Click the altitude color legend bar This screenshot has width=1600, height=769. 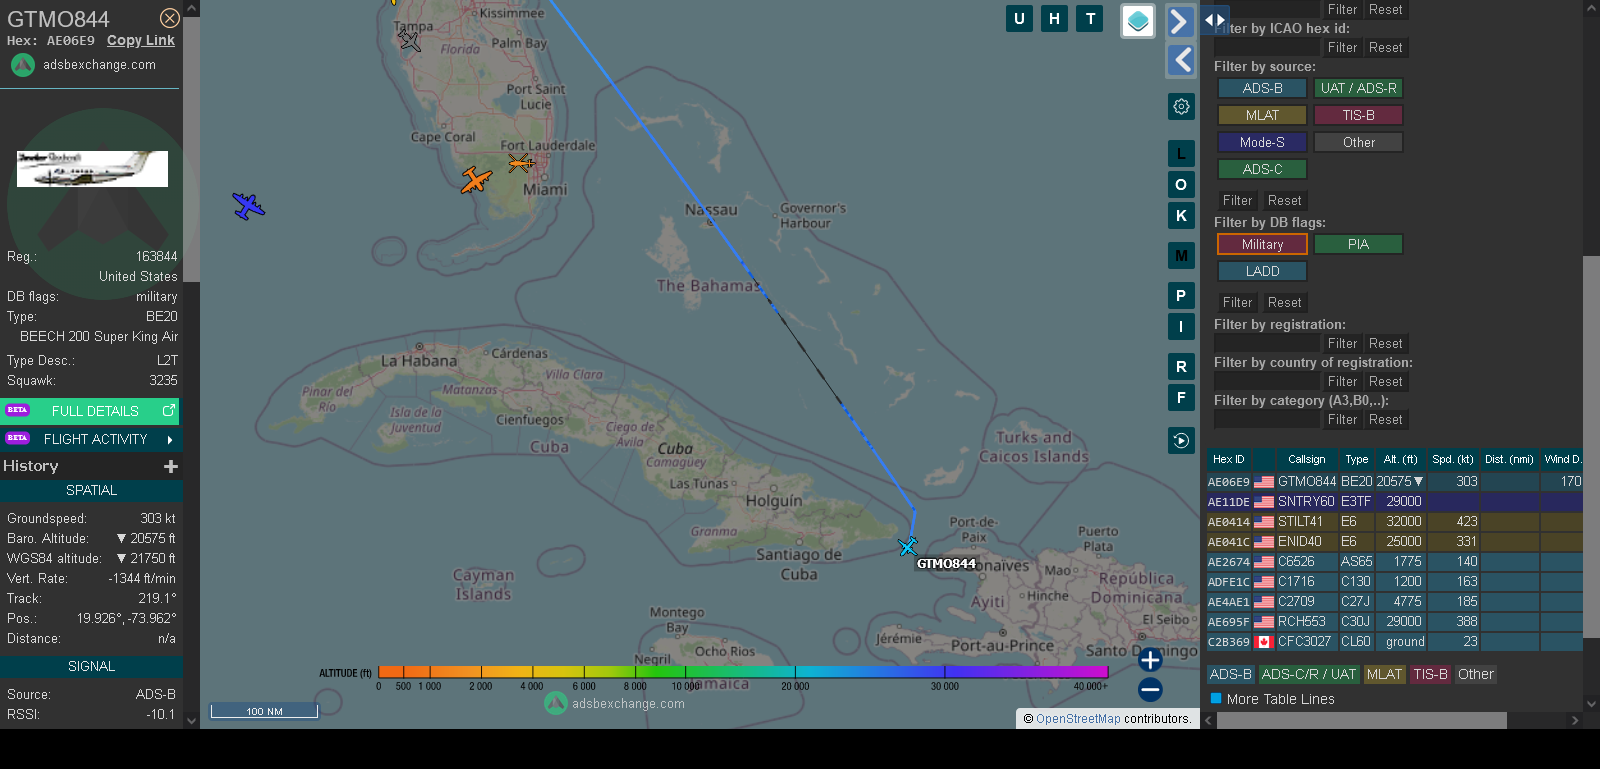[743, 672]
